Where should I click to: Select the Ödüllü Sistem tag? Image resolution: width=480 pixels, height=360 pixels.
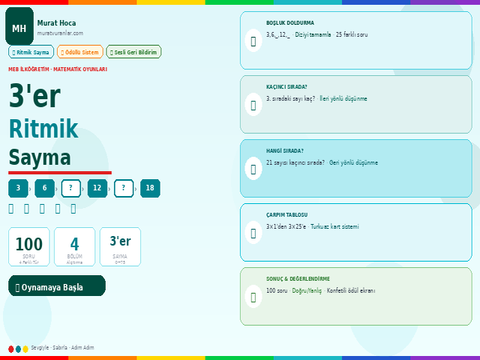pyautogui.click(x=80, y=52)
